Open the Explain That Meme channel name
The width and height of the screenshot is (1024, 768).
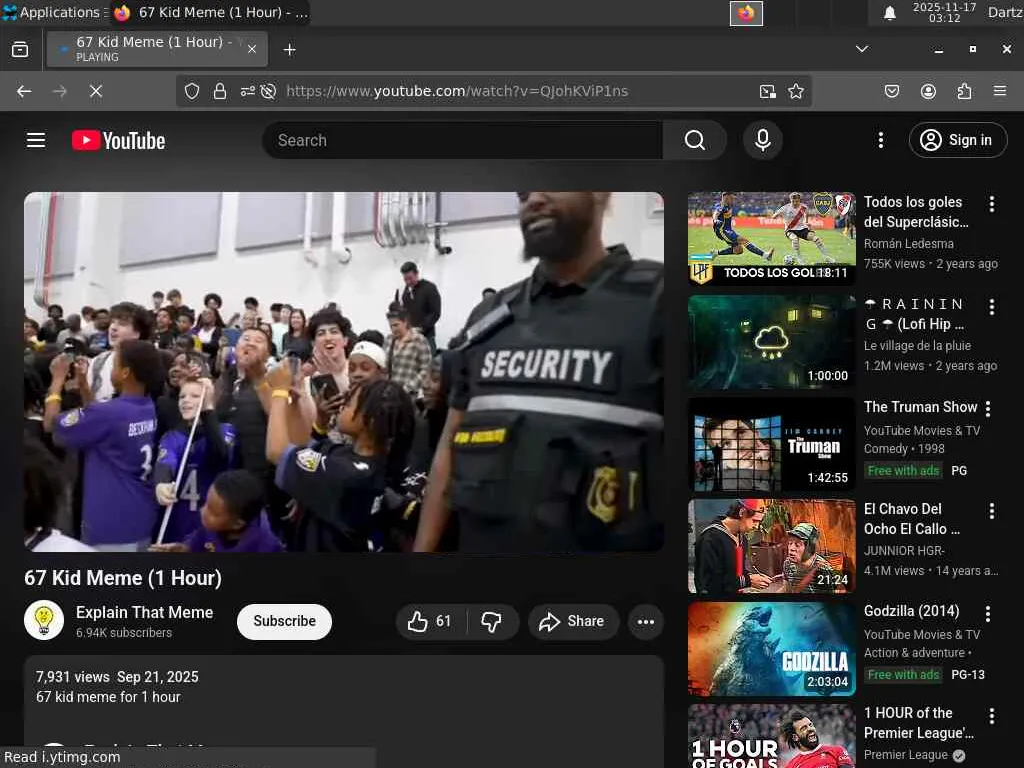tap(144, 612)
